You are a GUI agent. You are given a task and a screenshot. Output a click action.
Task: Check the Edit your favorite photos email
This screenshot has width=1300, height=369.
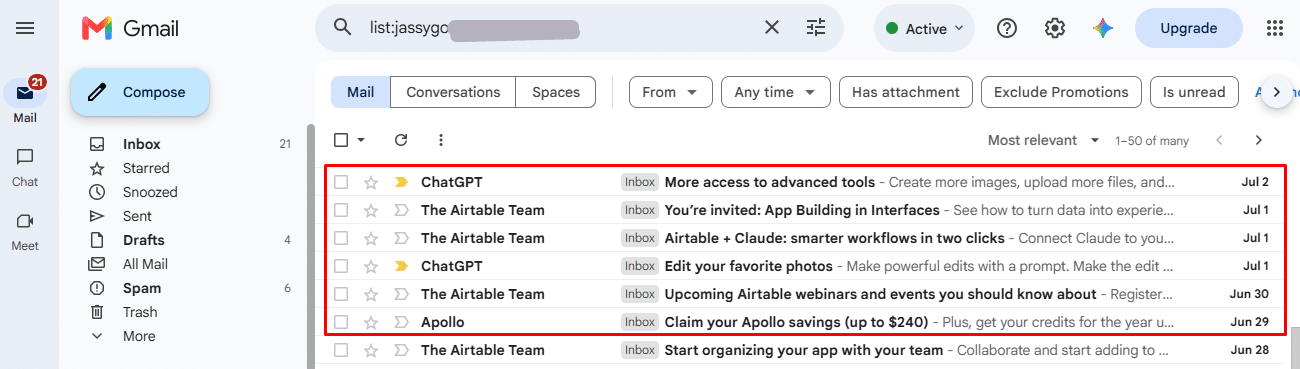coord(341,266)
